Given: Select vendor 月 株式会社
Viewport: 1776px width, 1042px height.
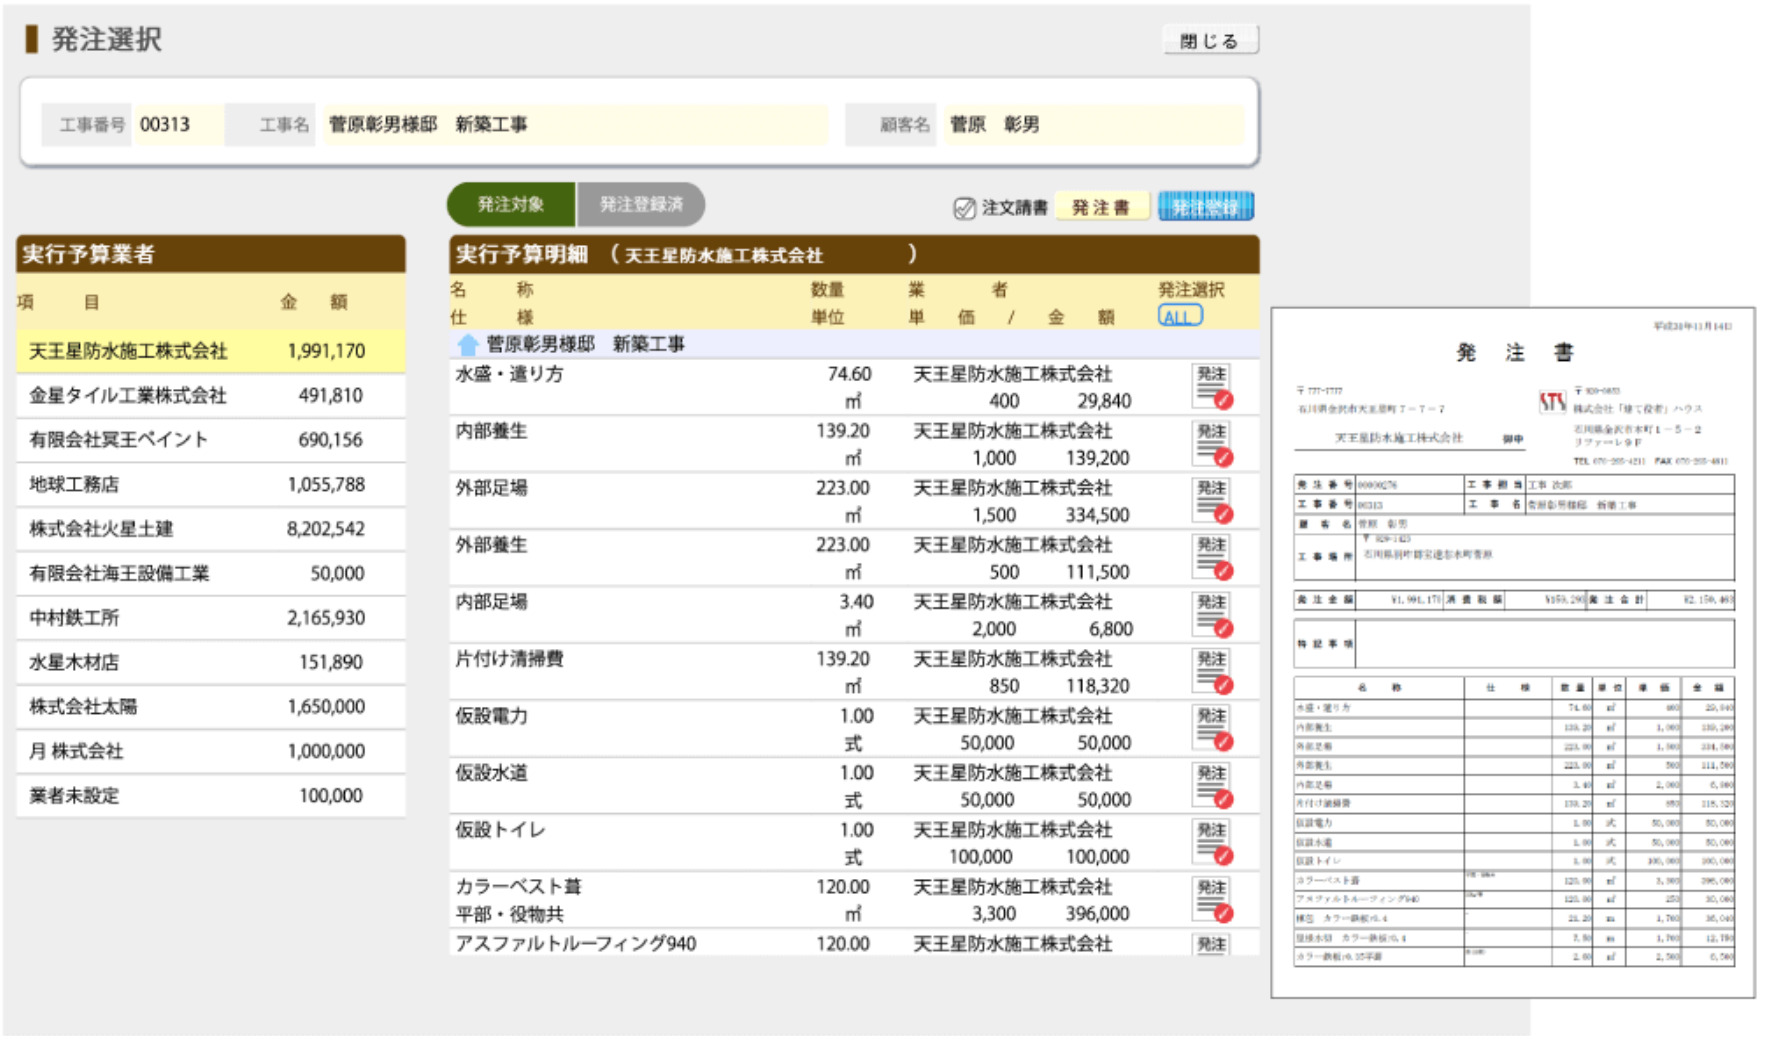Looking at the screenshot, I should coord(211,752).
